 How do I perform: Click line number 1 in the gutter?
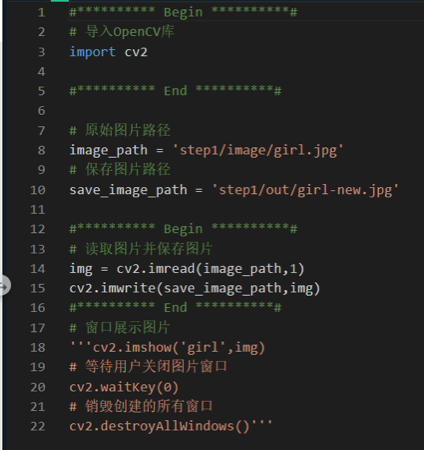41,13
